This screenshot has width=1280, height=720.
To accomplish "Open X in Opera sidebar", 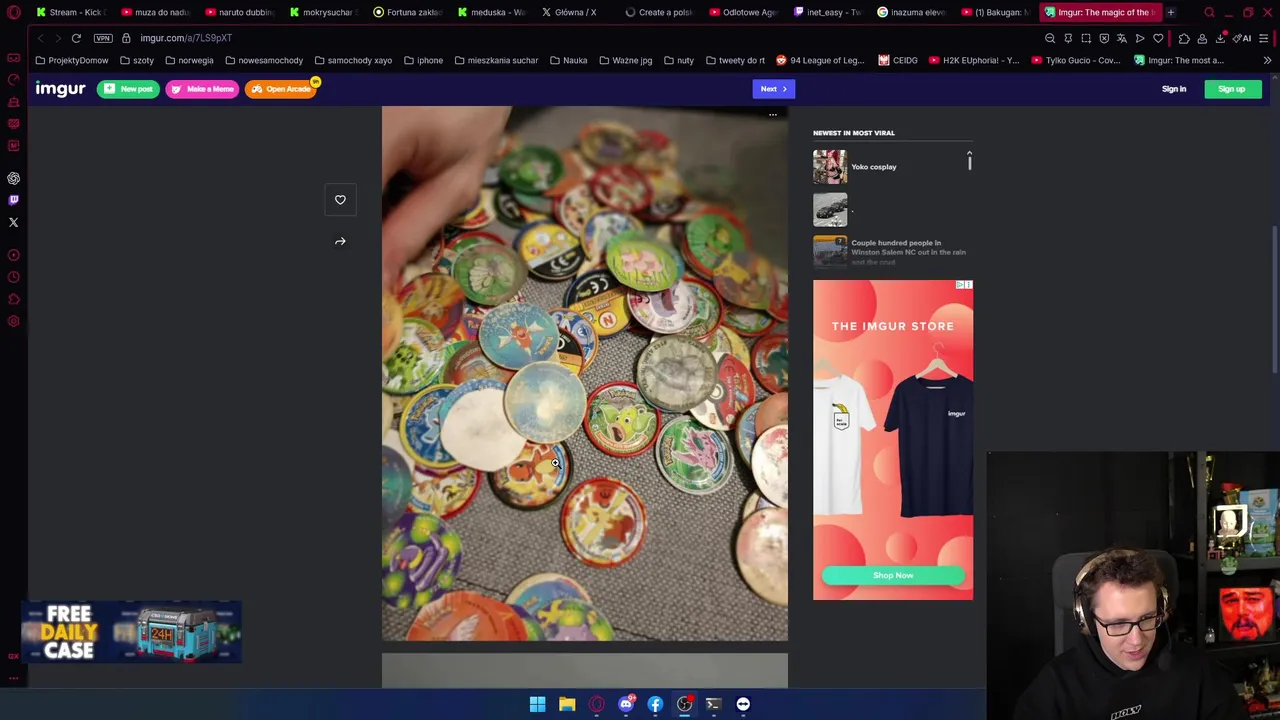I will [14, 222].
